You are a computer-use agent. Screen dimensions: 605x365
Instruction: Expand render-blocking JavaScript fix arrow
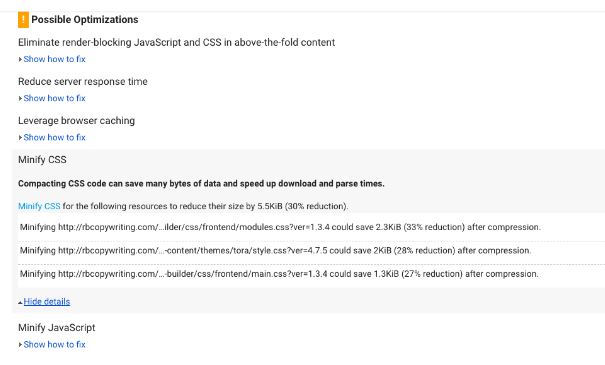point(20,59)
